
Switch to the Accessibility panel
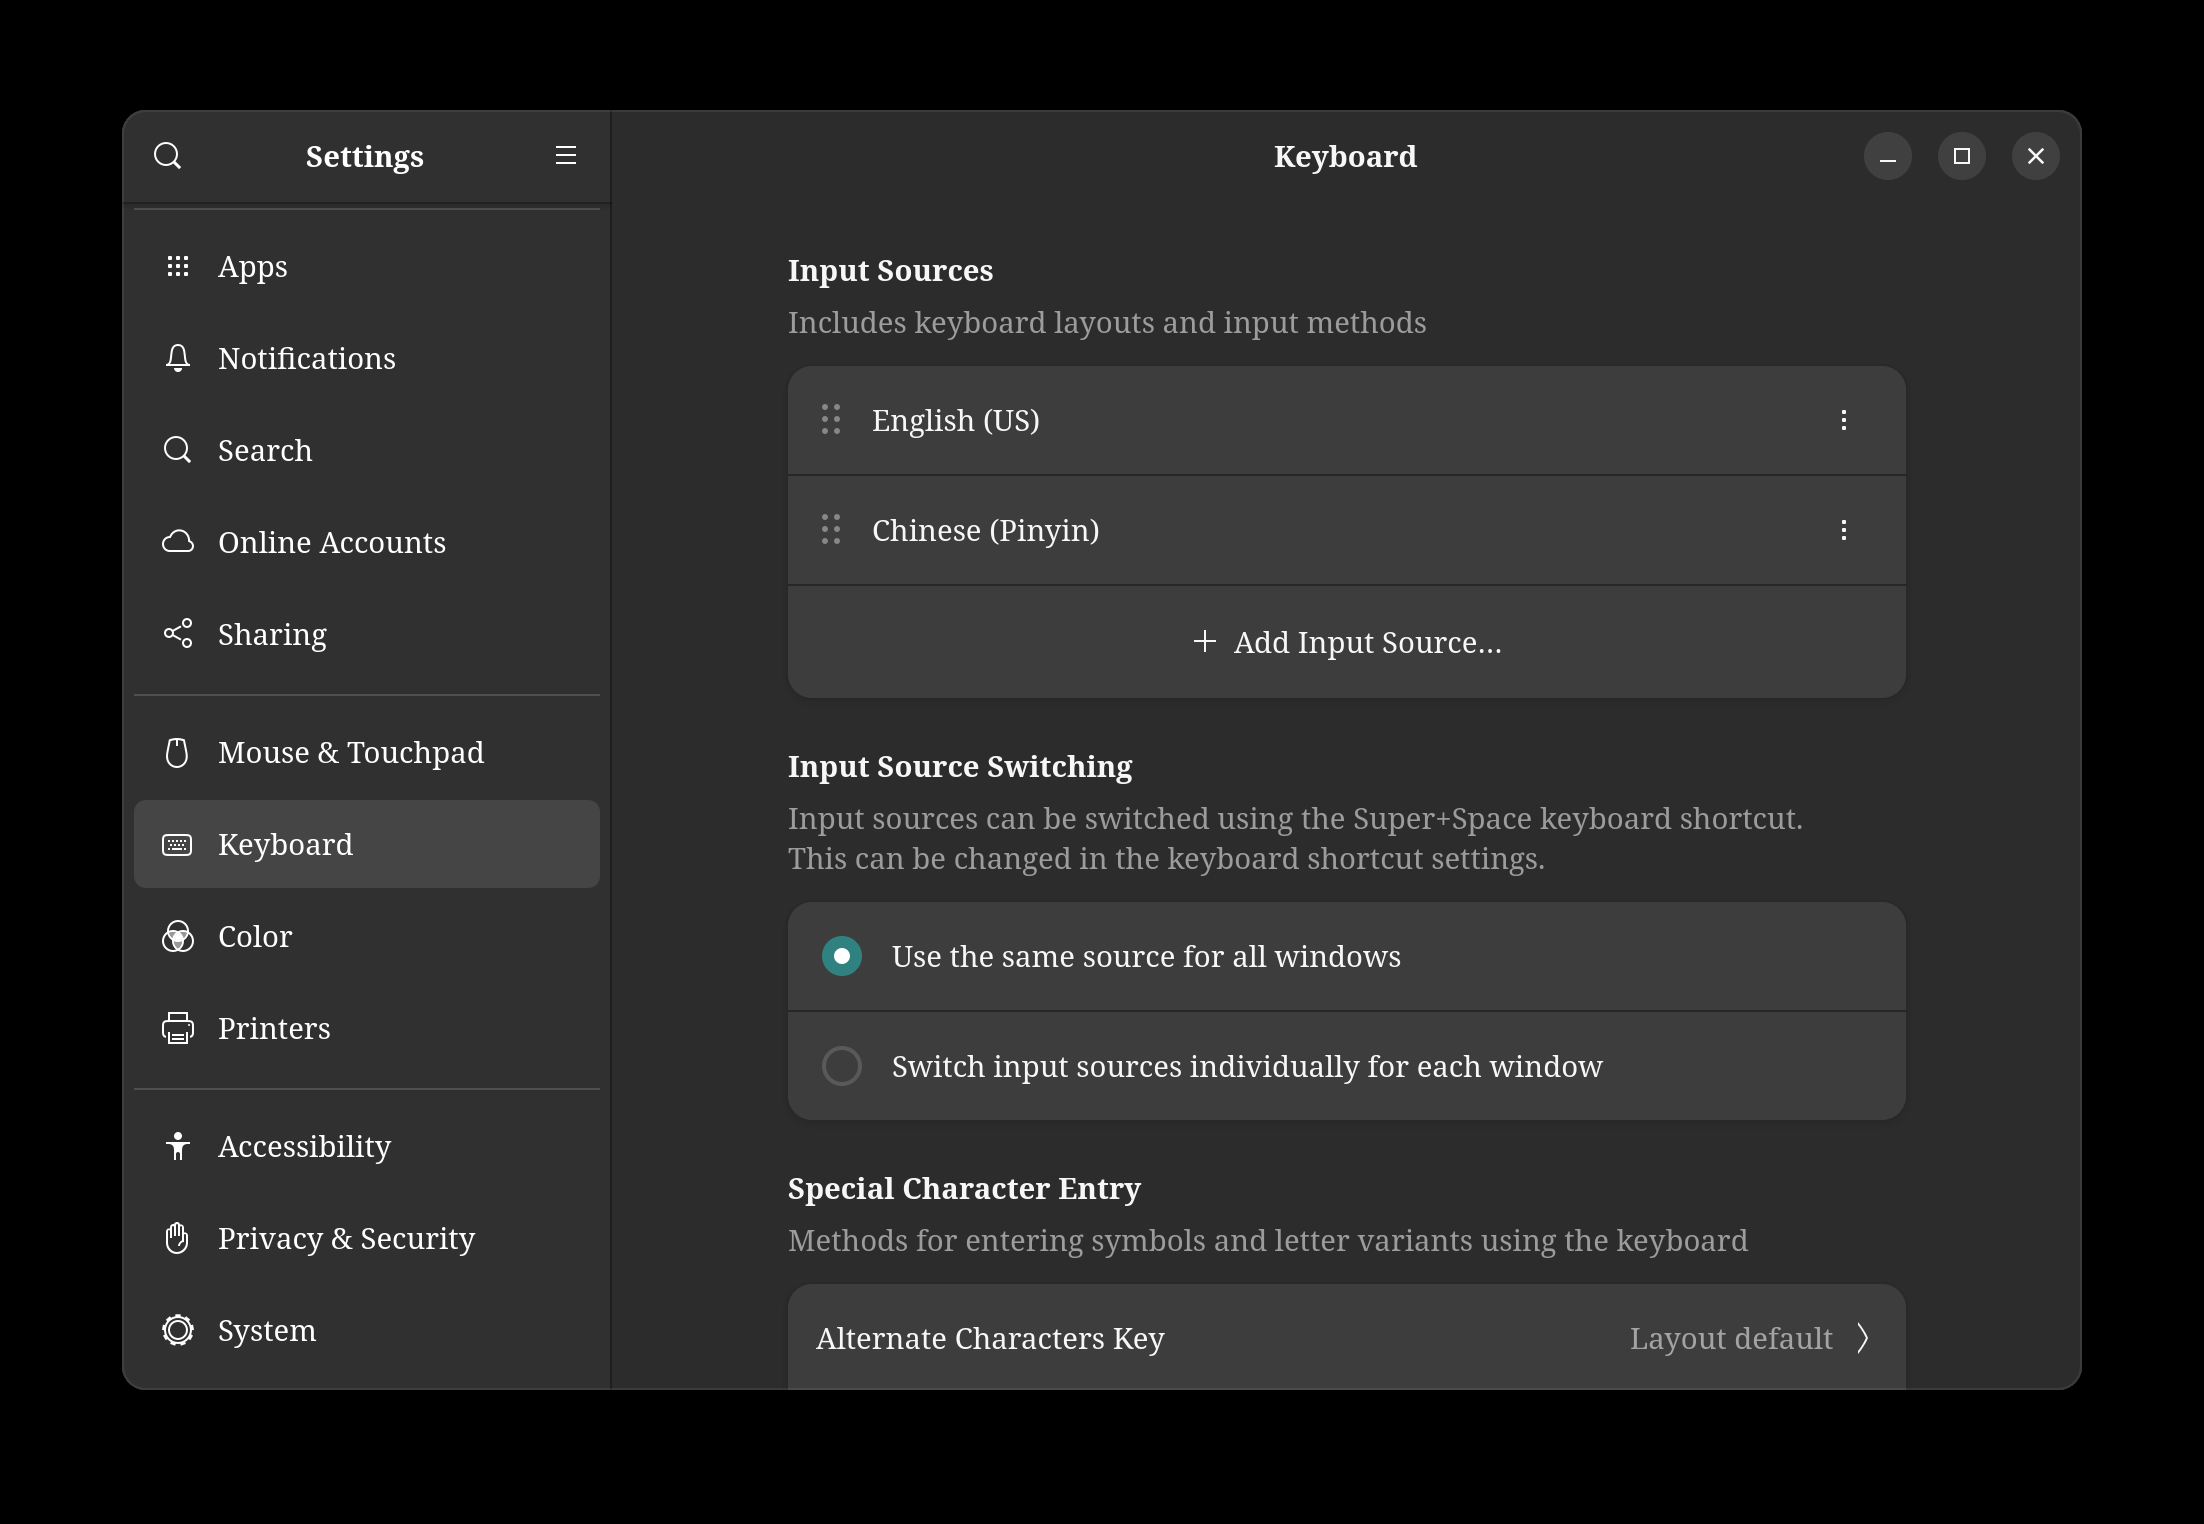pyautogui.click(x=304, y=1146)
